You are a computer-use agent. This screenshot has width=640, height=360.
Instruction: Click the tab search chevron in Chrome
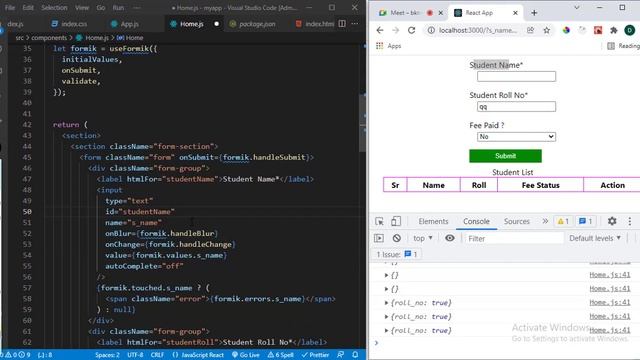[x=577, y=7]
